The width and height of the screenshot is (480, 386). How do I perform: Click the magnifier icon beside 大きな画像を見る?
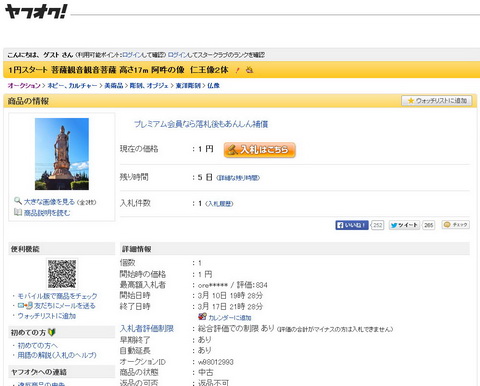coord(17,201)
